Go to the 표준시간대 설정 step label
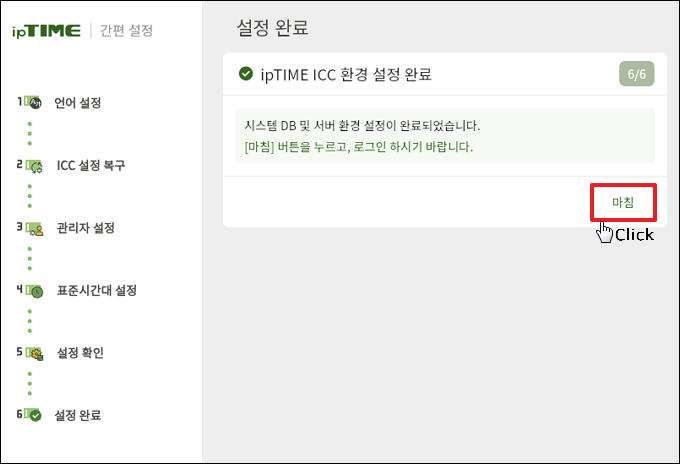The width and height of the screenshot is (680, 464). pos(96,291)
